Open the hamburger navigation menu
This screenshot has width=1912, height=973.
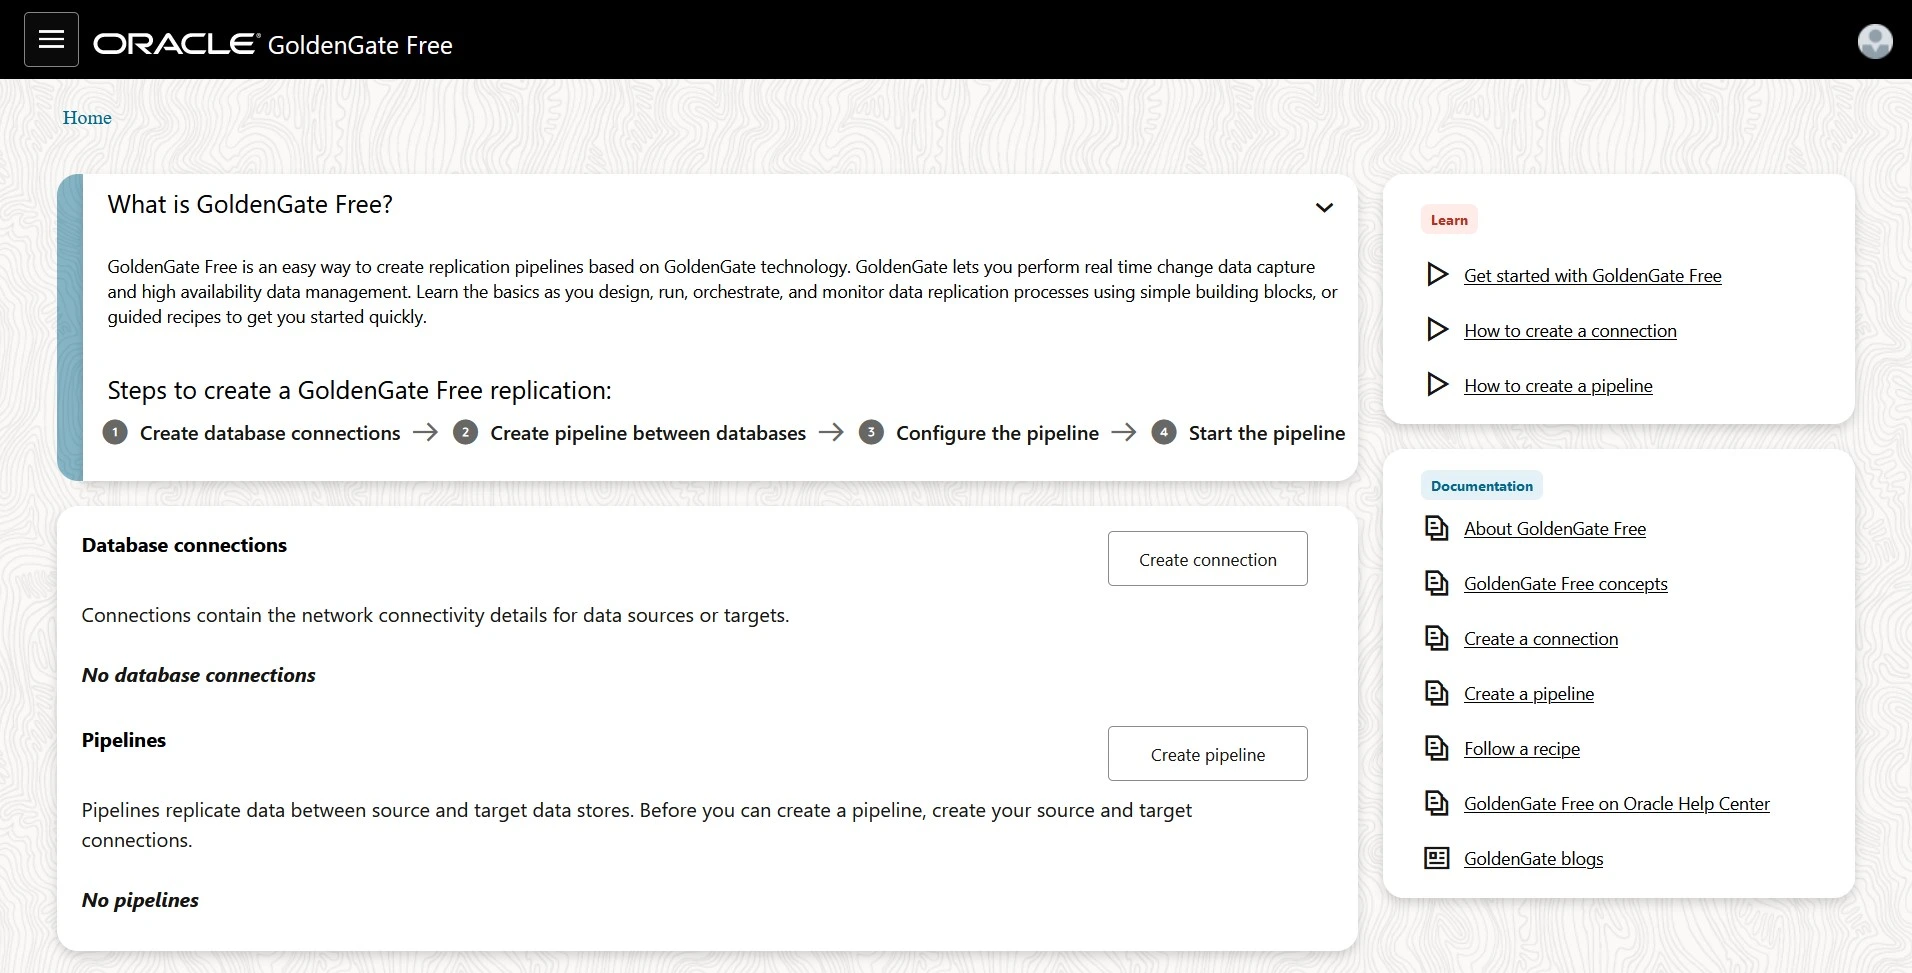click(x=51, y=40)
